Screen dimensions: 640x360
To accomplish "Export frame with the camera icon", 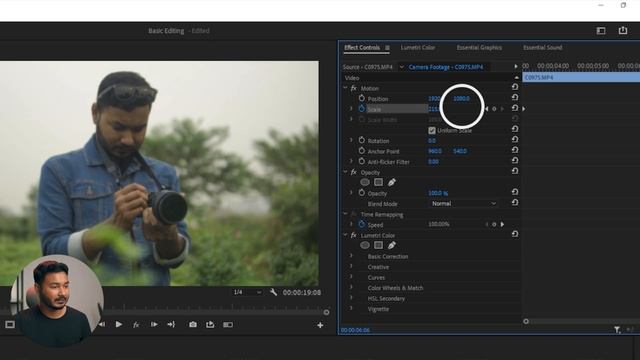I will click(x=193, y=324).
